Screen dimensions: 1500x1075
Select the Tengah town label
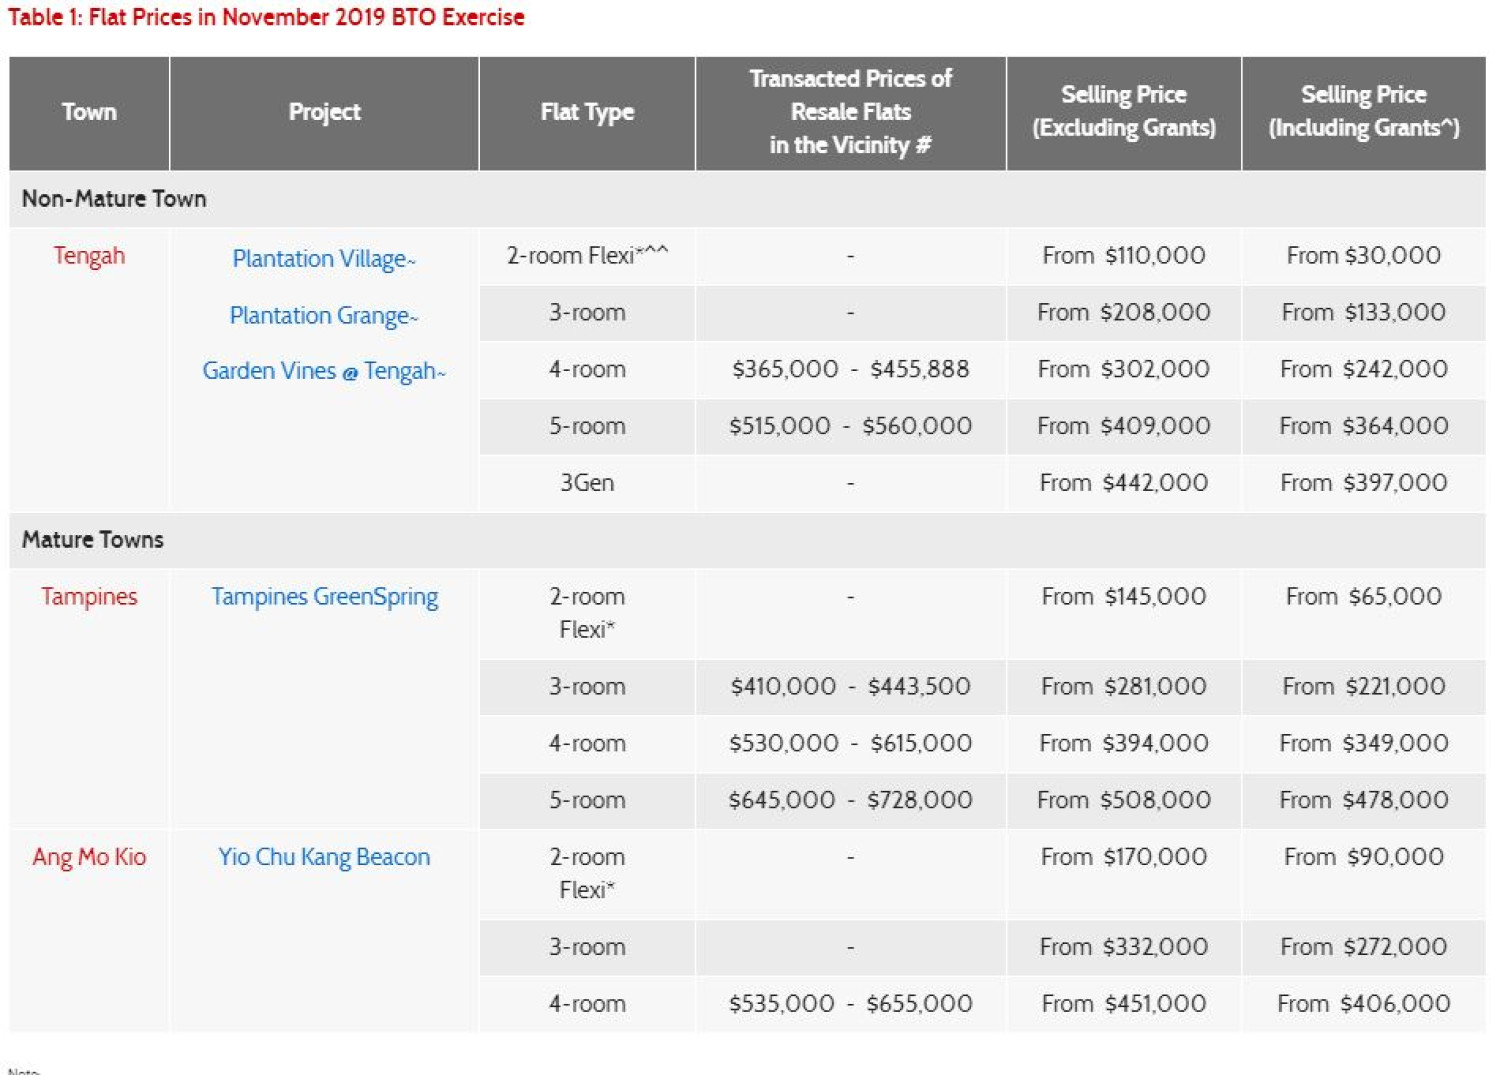(88, 256)
